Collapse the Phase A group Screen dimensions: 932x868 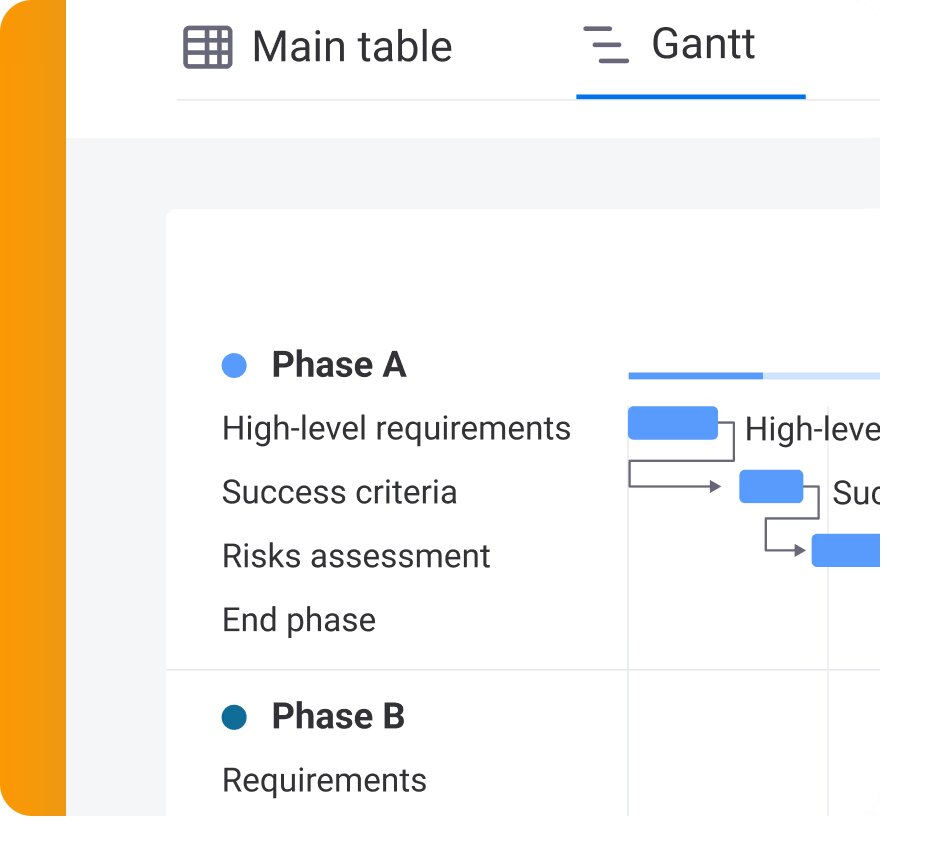click(x=340, y=365)
